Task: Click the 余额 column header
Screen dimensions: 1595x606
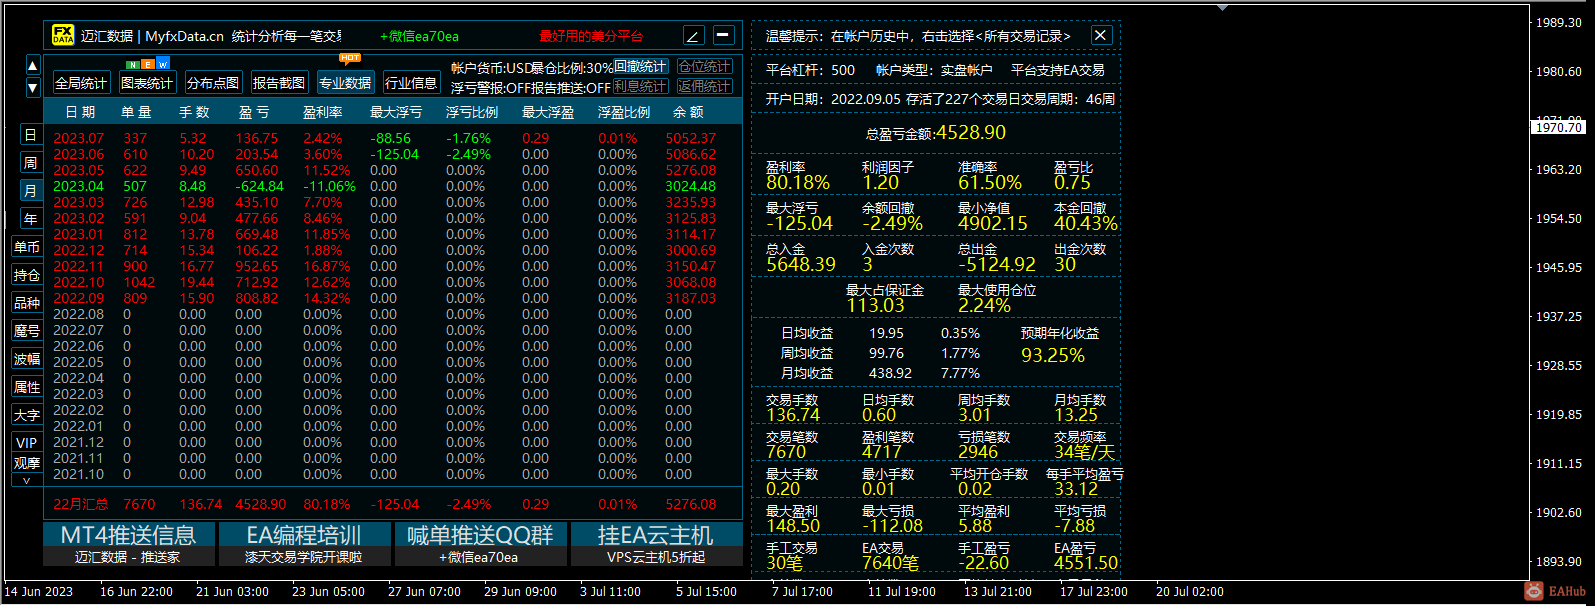Action: pos(688,112)
